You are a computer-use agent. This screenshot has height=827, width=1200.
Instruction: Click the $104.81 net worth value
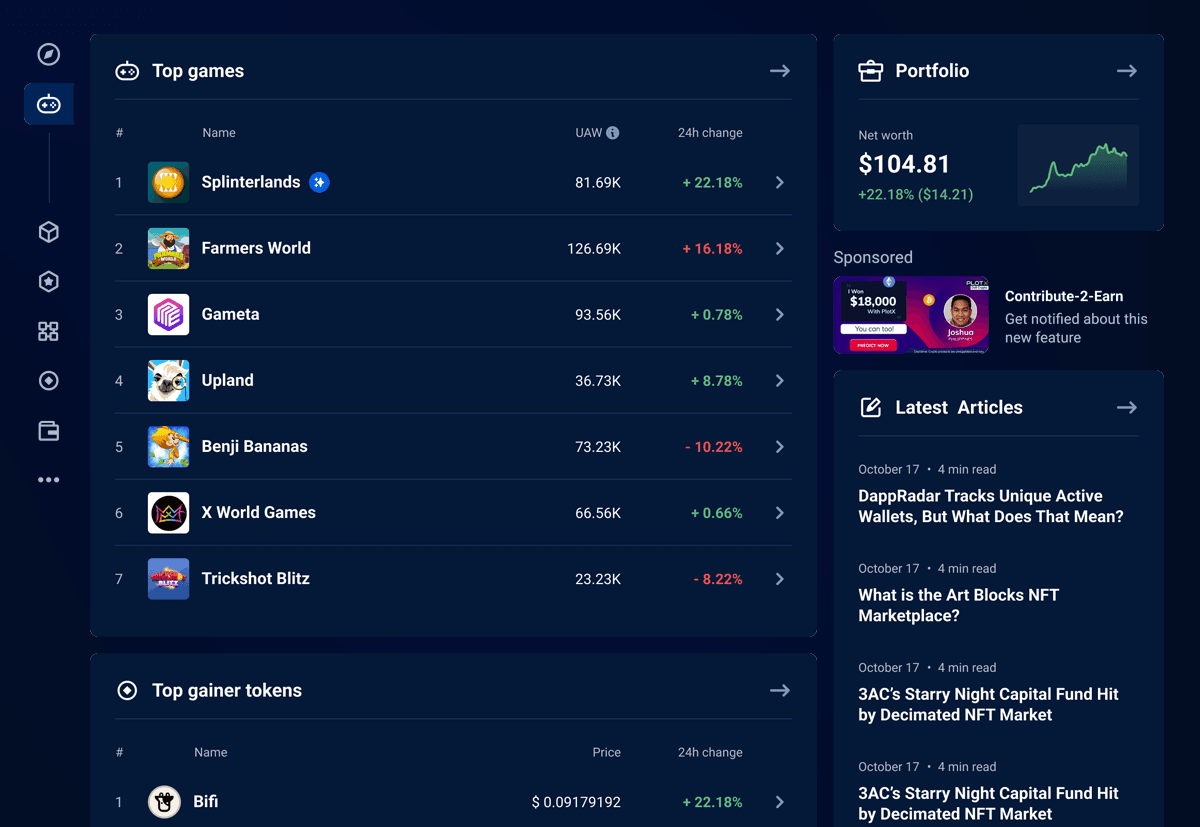(x=904, y=164)
